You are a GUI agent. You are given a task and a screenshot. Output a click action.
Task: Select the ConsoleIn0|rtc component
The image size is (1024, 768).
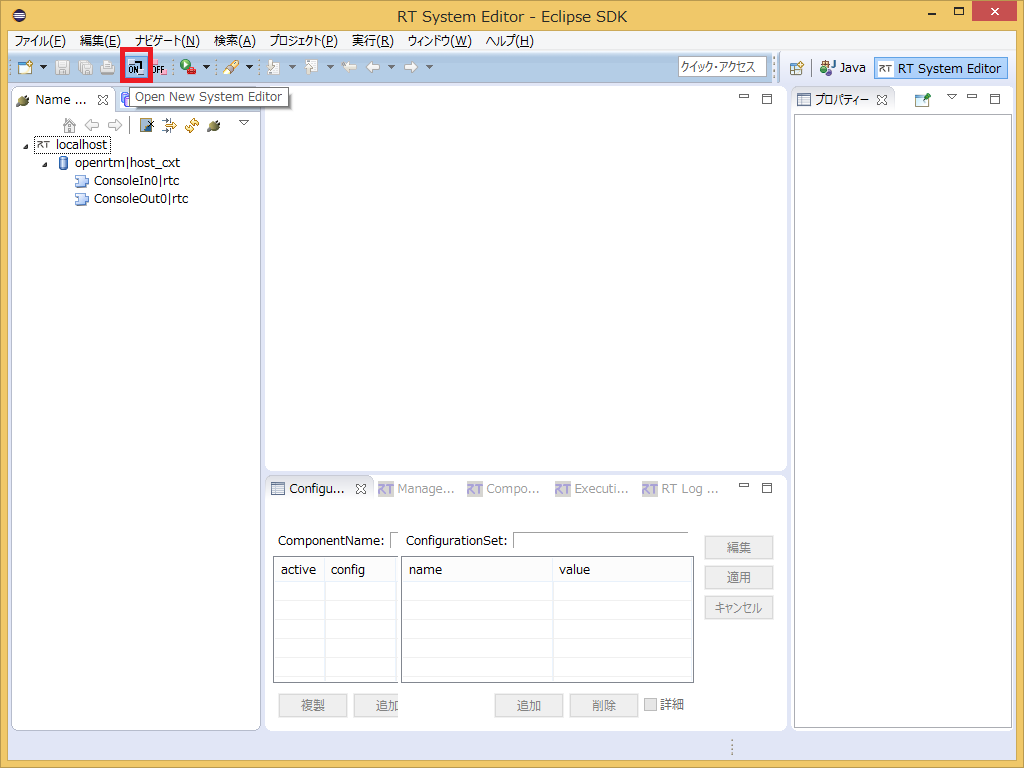tap(127, 181)
